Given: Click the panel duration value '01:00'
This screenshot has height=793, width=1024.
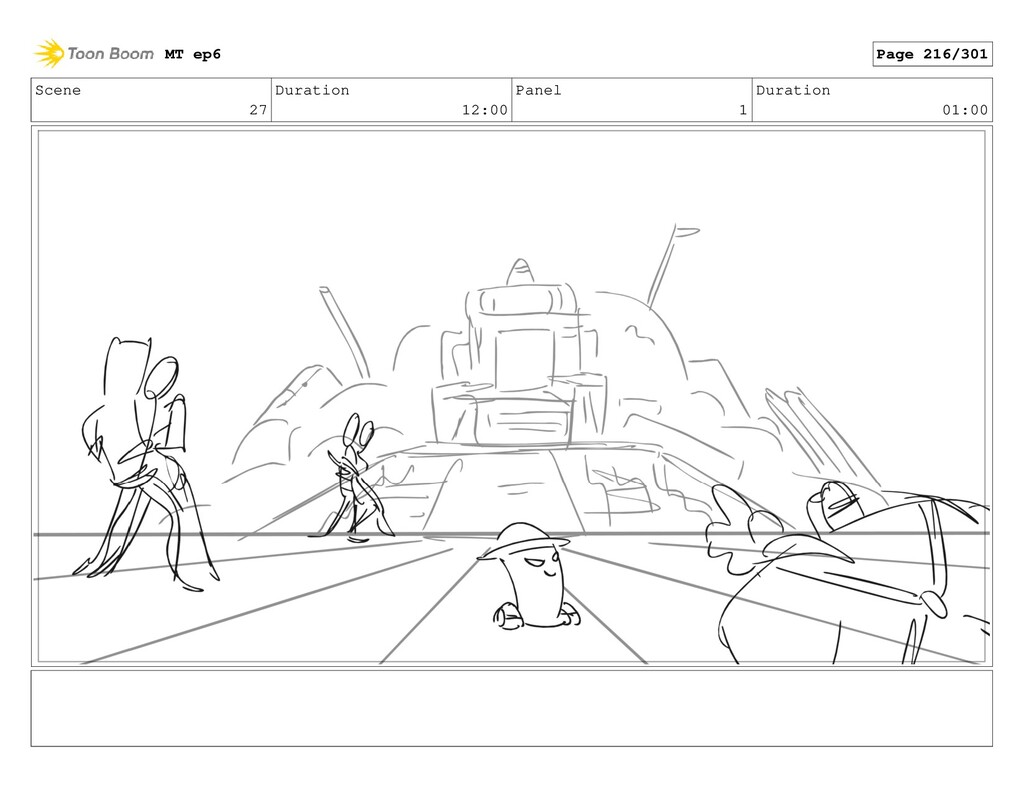Looking at the screenshot, I should tap(965, 110).
